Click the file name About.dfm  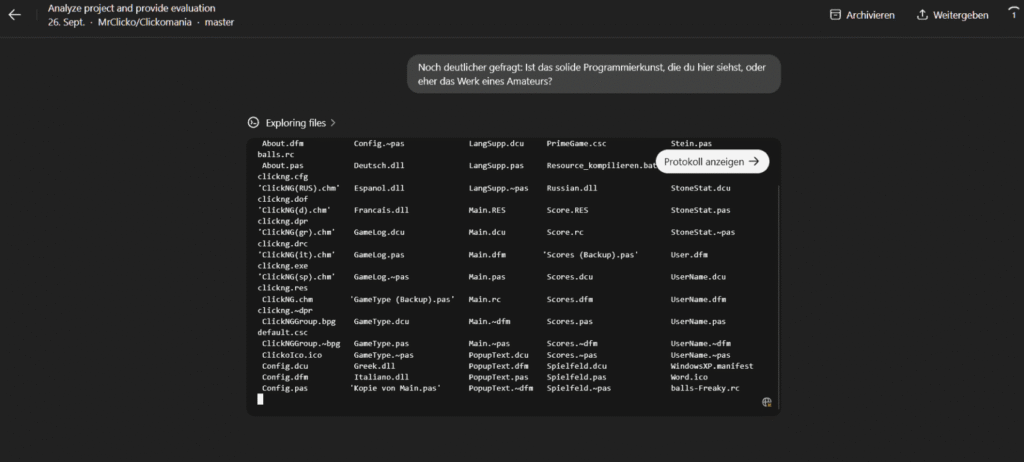pos(283,143)
